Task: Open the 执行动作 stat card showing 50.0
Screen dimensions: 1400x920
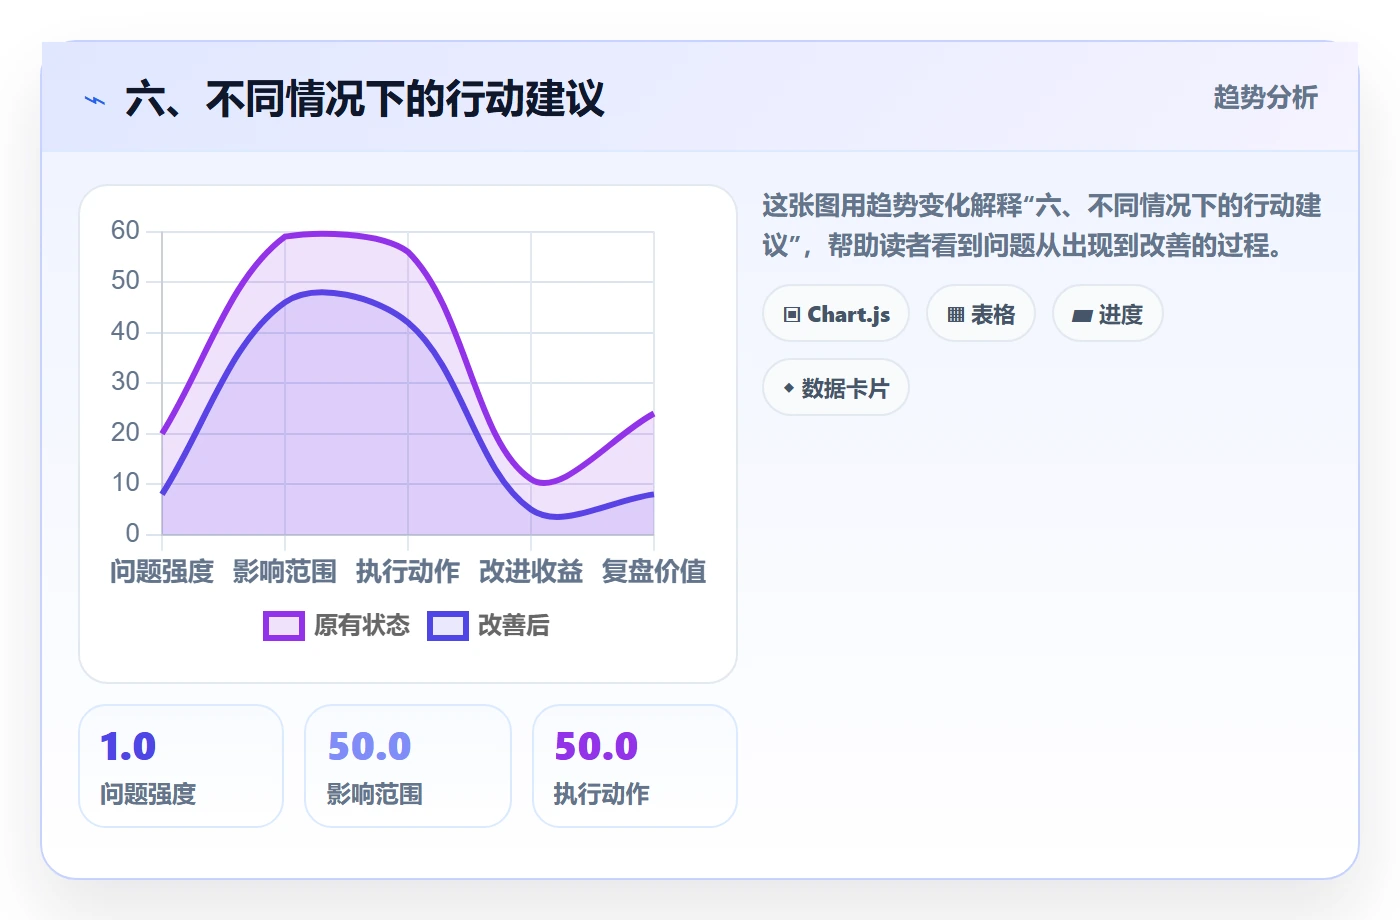Action: (x=635, y=766)
